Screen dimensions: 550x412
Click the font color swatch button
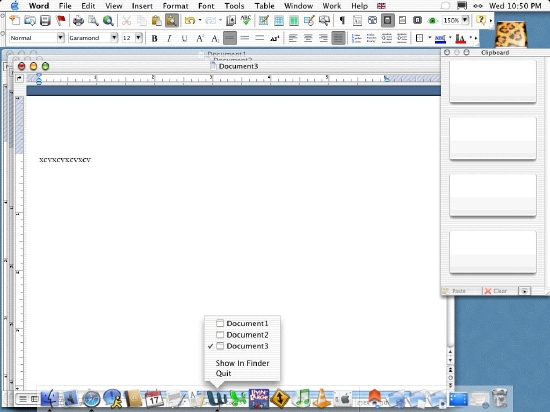coord(460,38)
